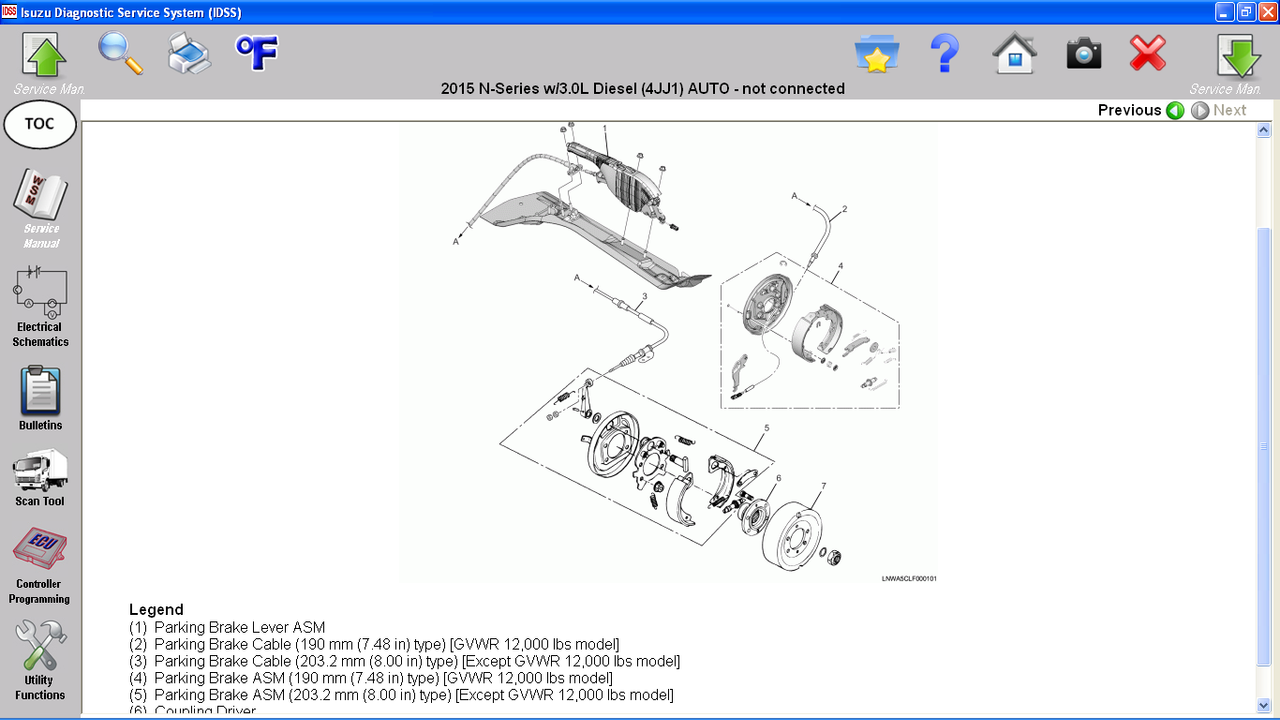Click the green up arrow Service Man icon
Viewport: 1280px width, 720px height.
44,56
